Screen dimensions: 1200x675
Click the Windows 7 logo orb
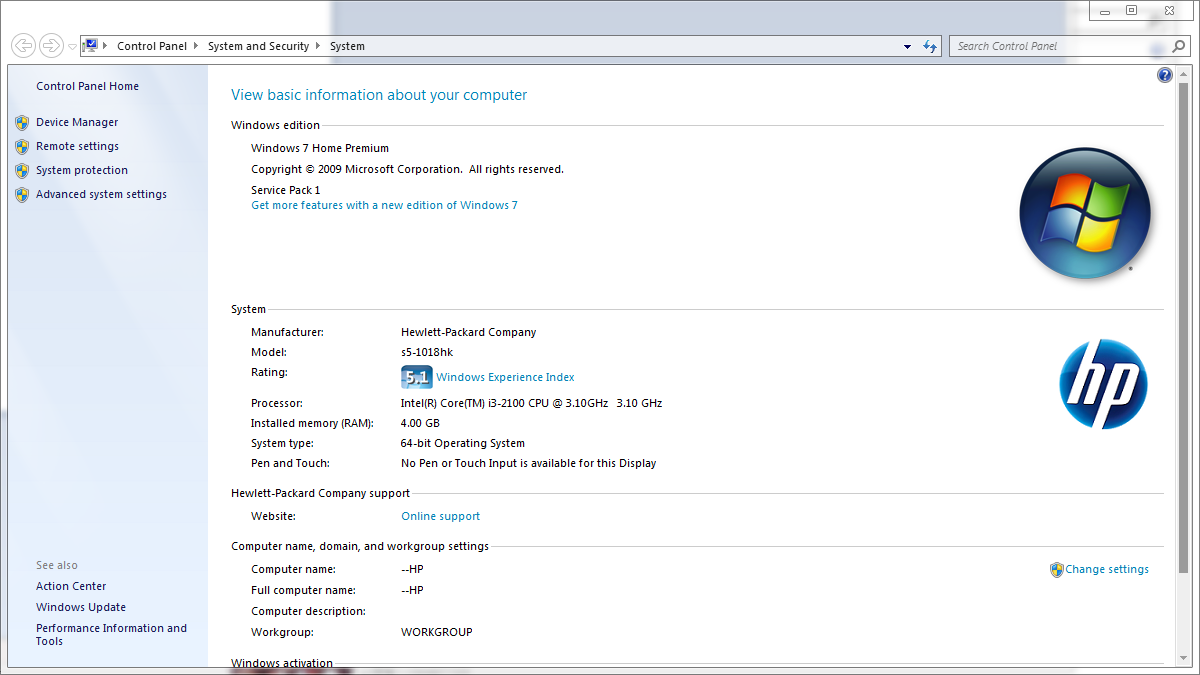coord(1085,213)
